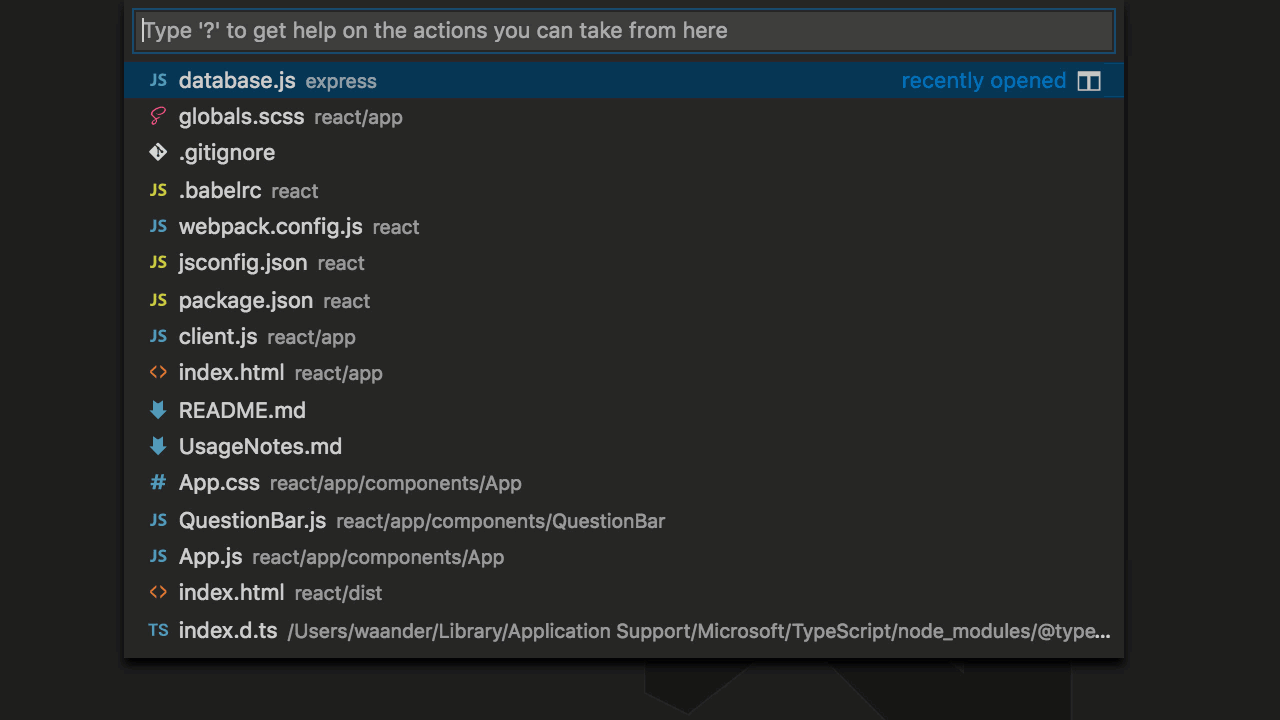Pick App.js from react/app/components/App
Viewport: 1280px width, 720px height.
tap(211, 557)
